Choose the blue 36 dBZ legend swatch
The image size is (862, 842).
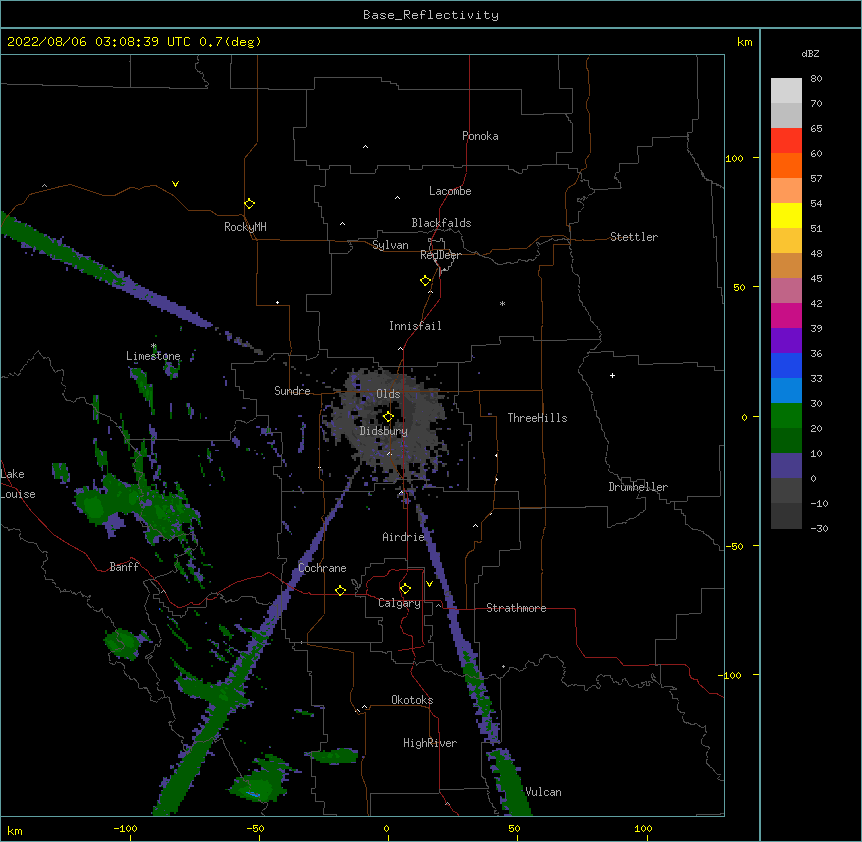tap(786, 365)
